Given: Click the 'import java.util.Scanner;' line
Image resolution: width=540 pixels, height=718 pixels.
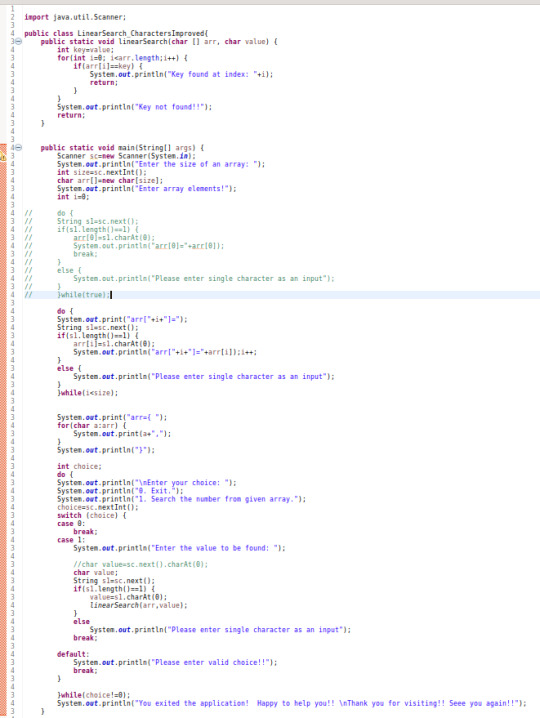Looking at the screenshot, I should [x=75, y=17].
